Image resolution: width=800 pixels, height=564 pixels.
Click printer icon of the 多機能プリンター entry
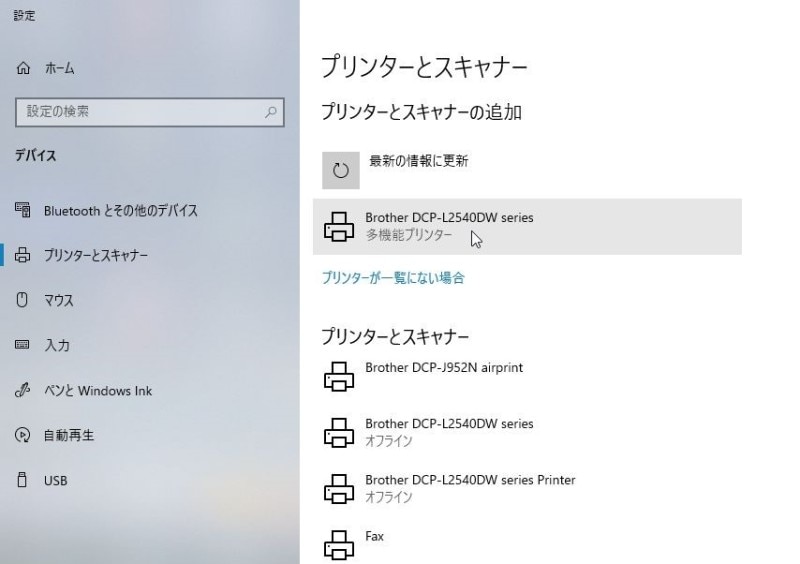(339, 227)
